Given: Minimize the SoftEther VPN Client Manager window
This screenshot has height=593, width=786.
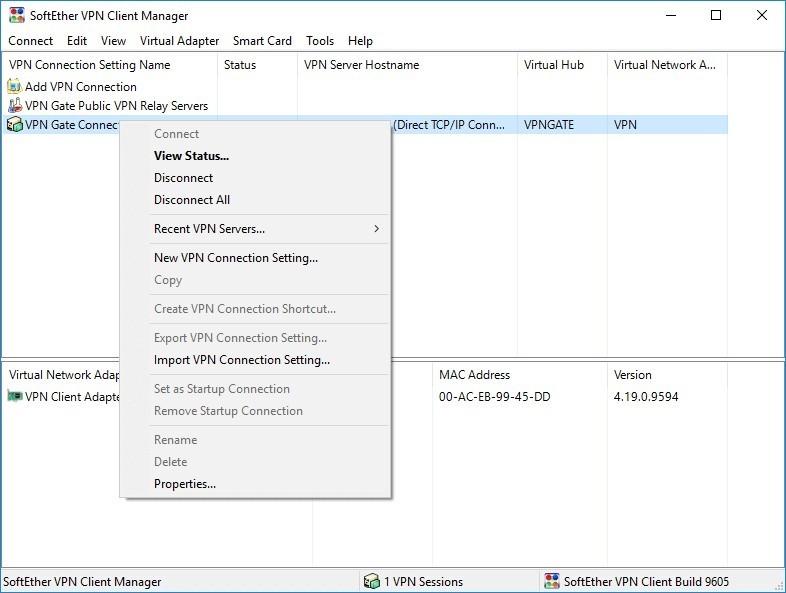Looking at the screenshot, I should [x=671, y=15].
